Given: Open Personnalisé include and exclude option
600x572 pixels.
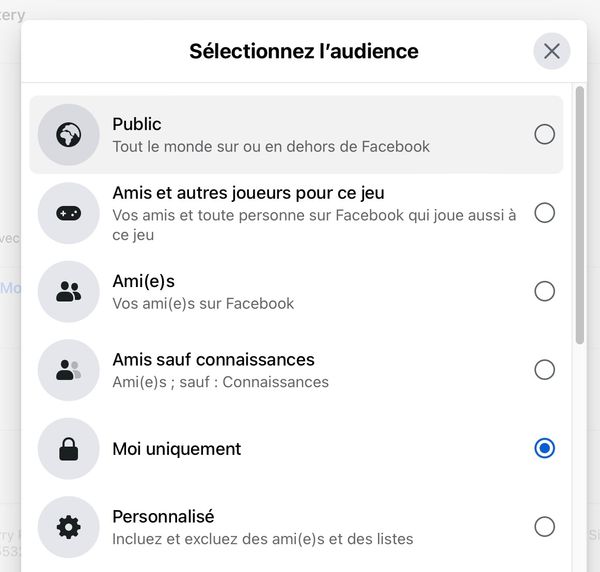Looking at the screenshot, I should (x=296, y=527).
